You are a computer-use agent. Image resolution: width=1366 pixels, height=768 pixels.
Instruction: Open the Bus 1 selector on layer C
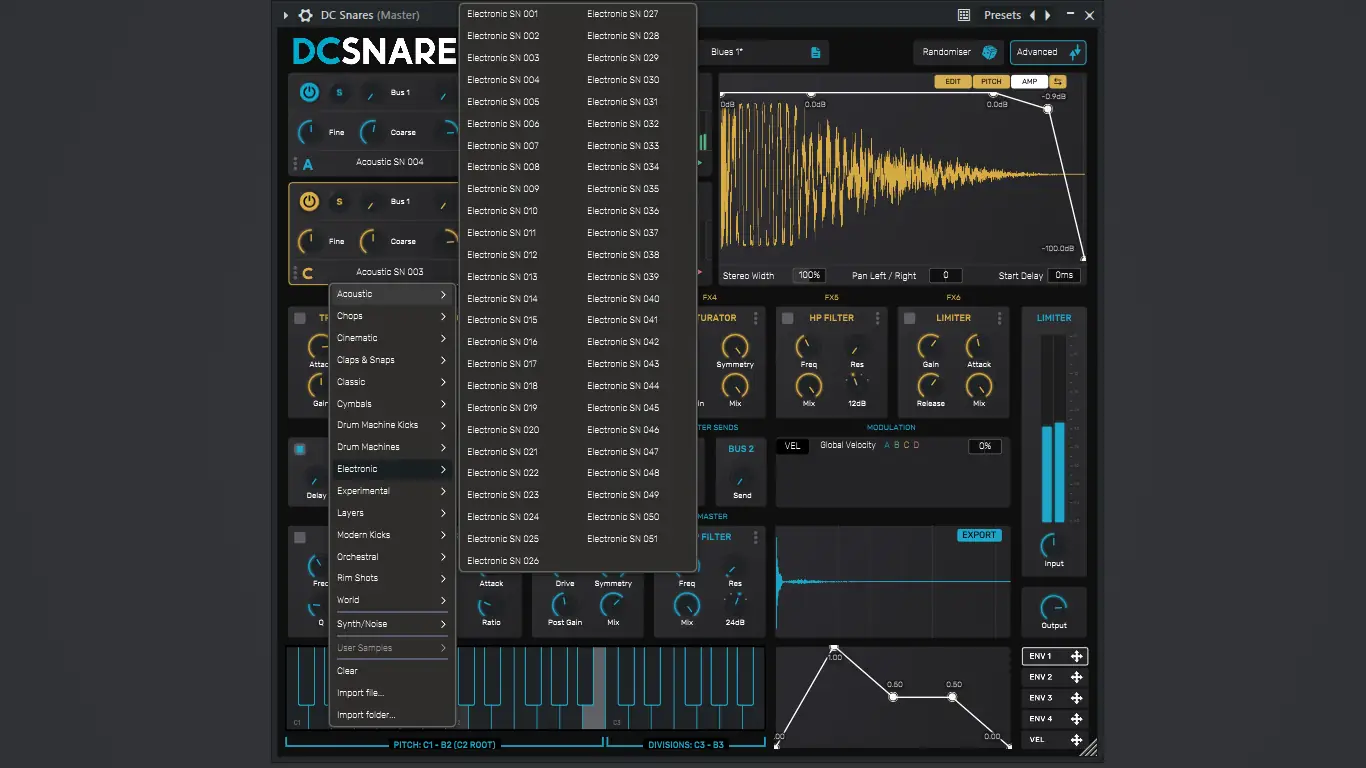click(400, 201)
